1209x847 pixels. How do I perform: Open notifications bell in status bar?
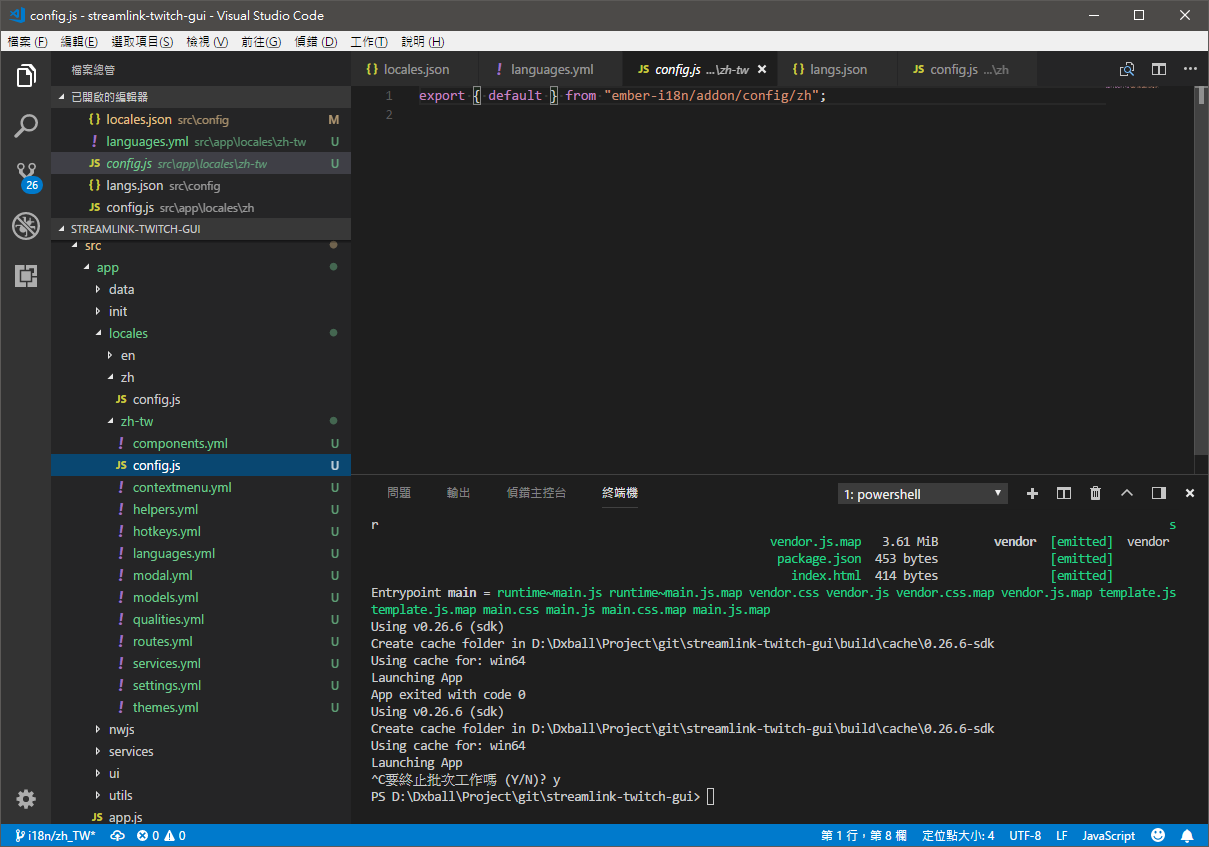point(1187,835)
